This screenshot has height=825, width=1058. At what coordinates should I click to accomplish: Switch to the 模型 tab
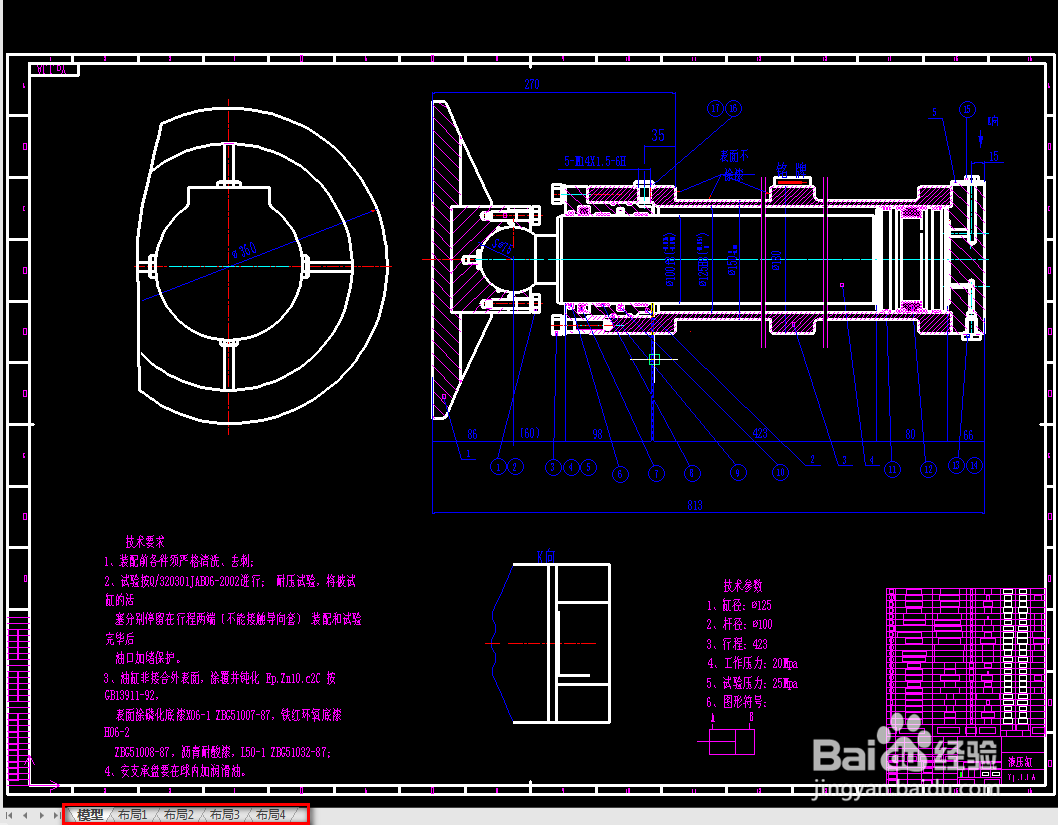90,815
